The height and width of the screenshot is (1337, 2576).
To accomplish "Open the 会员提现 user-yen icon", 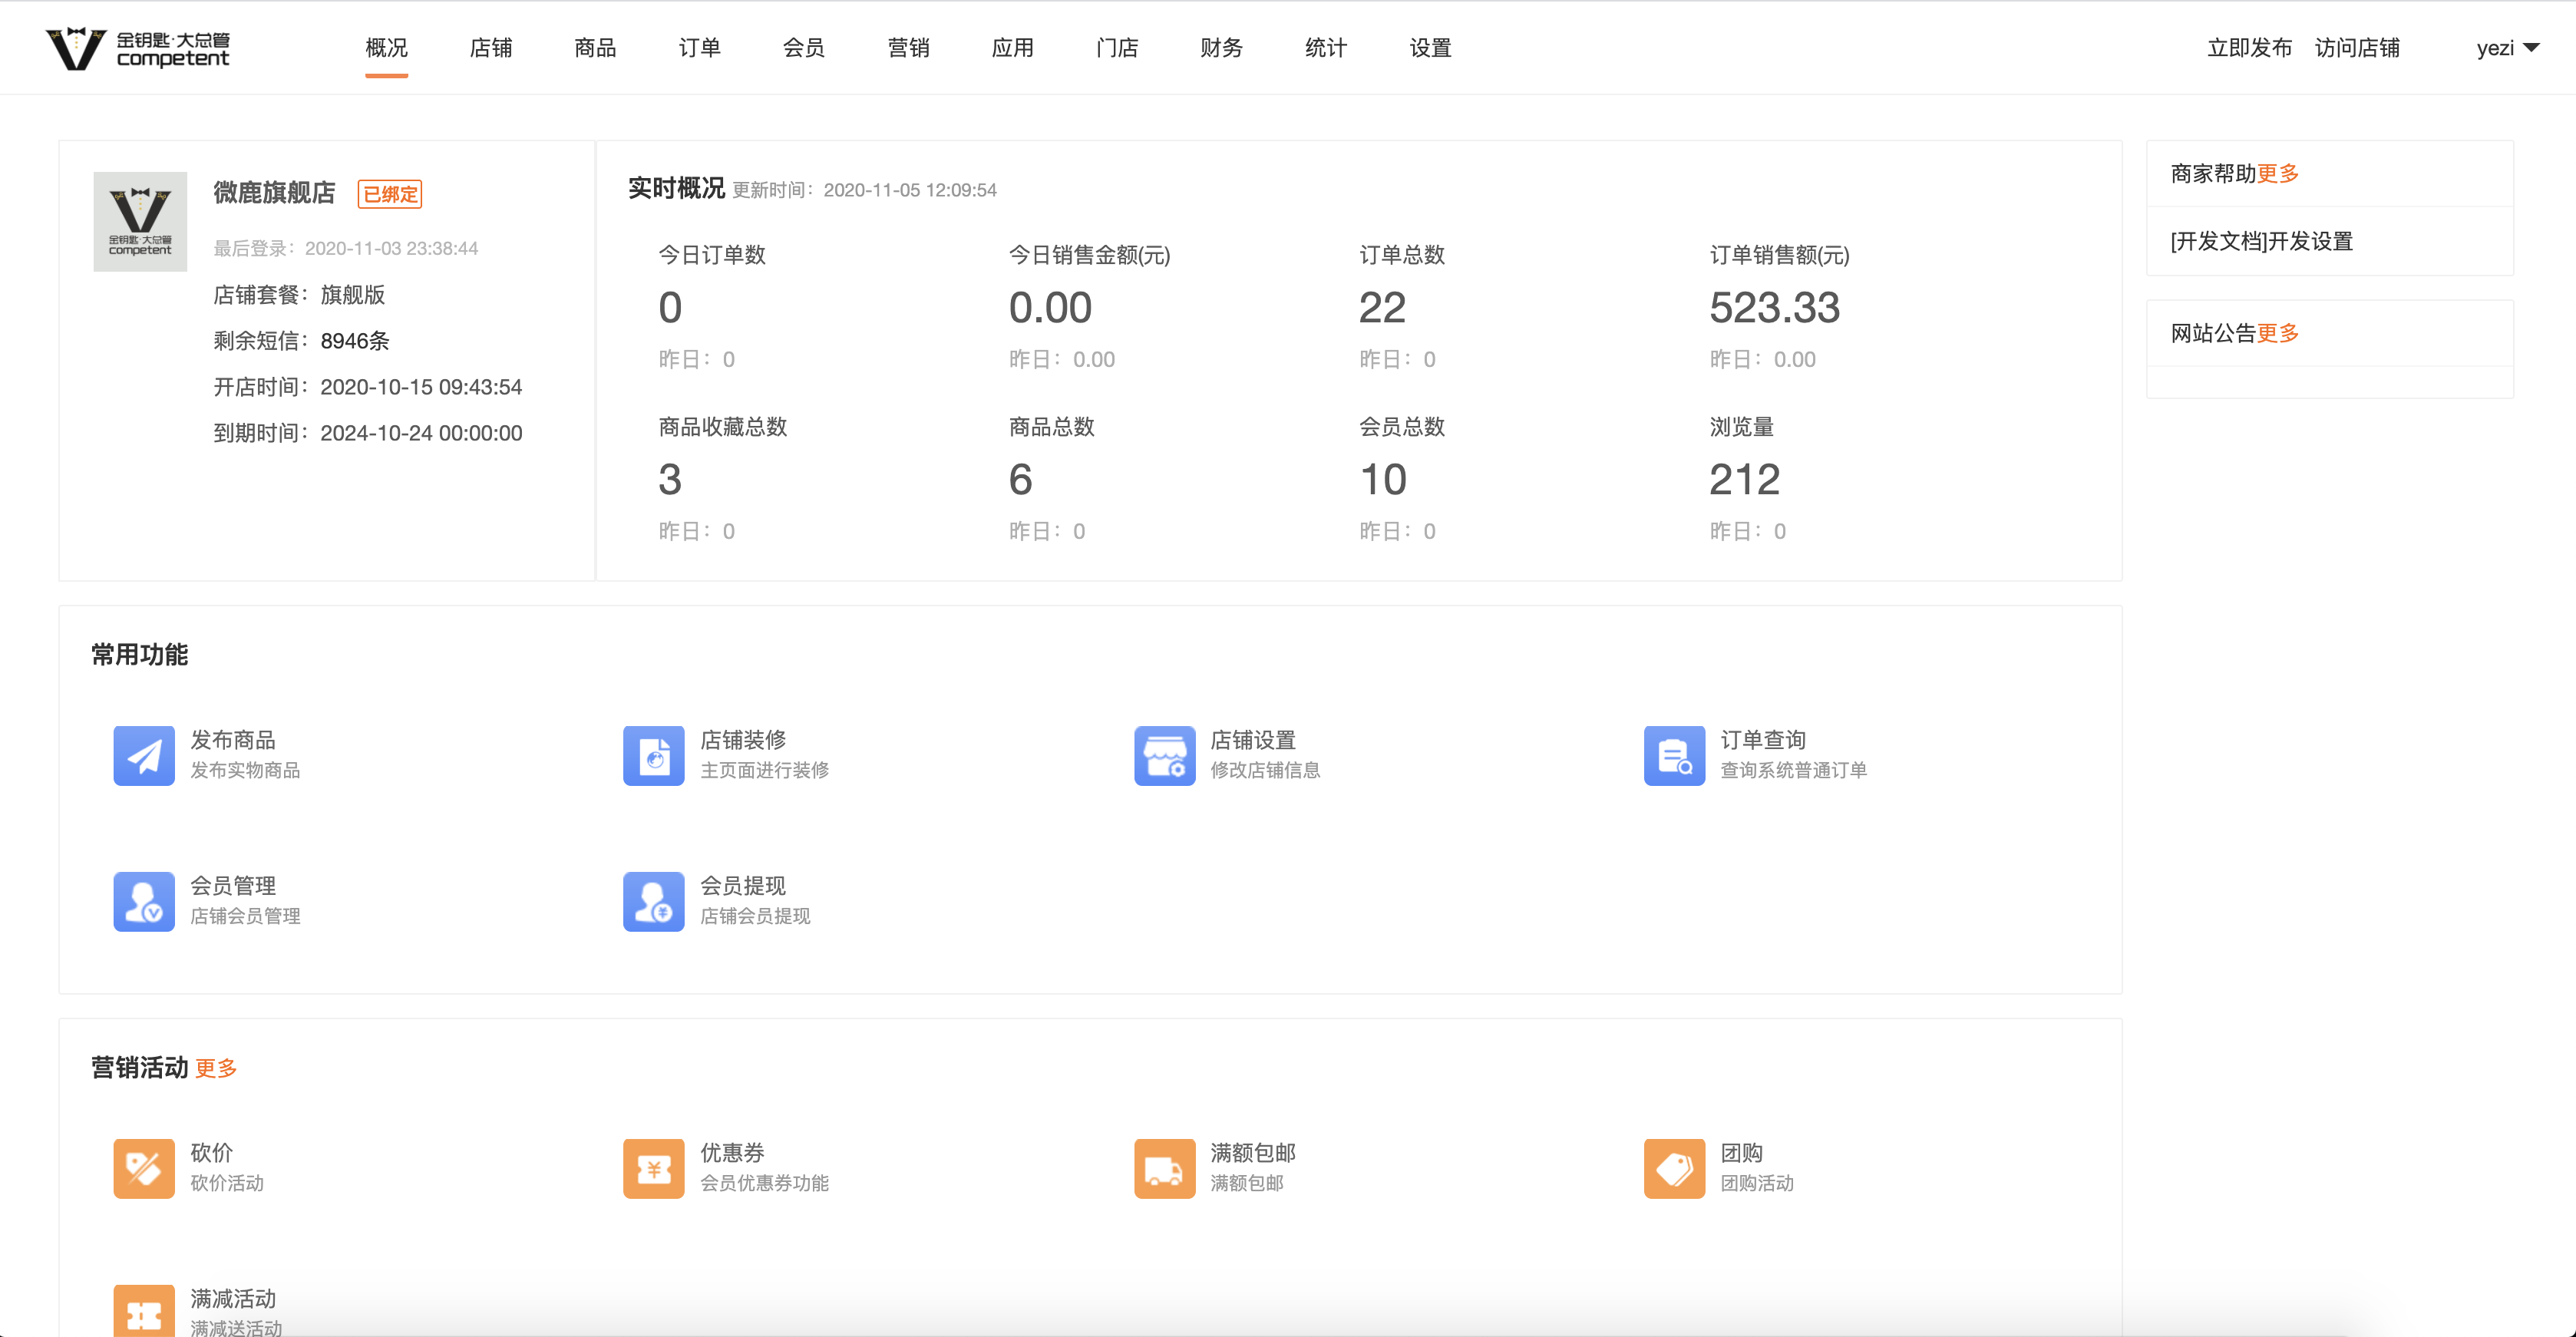I will pyautogui.click(x=654, y=901).
